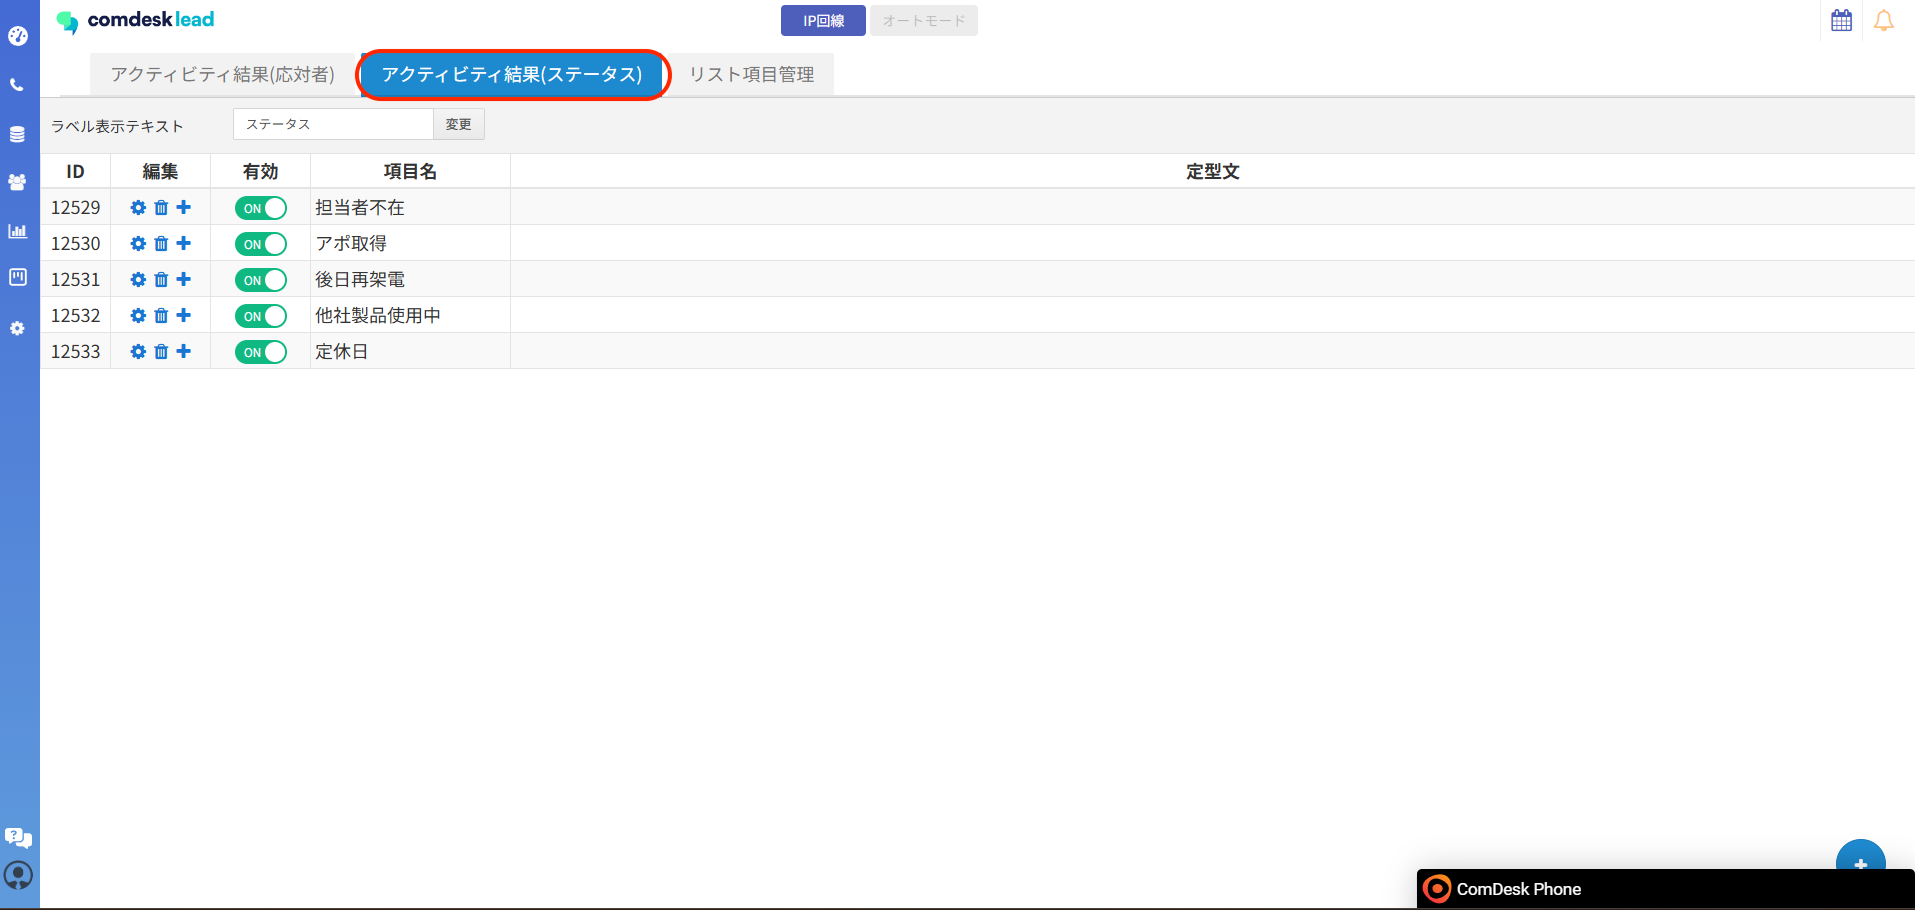Switch to アクティビティ結果(応対者) tab
This screenshot has width=1915, height=910.
[222, 75]
